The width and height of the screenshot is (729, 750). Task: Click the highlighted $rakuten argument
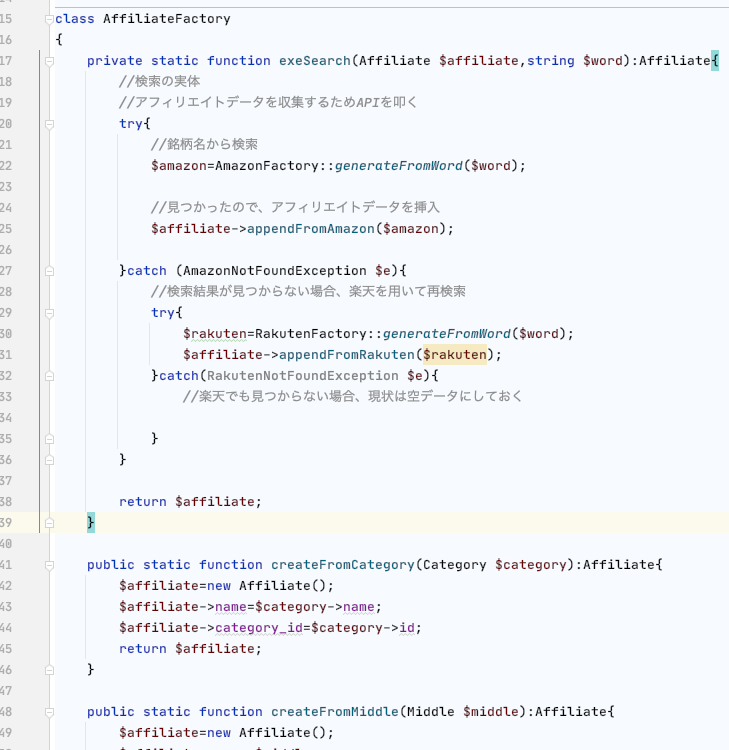coord(454,355)
